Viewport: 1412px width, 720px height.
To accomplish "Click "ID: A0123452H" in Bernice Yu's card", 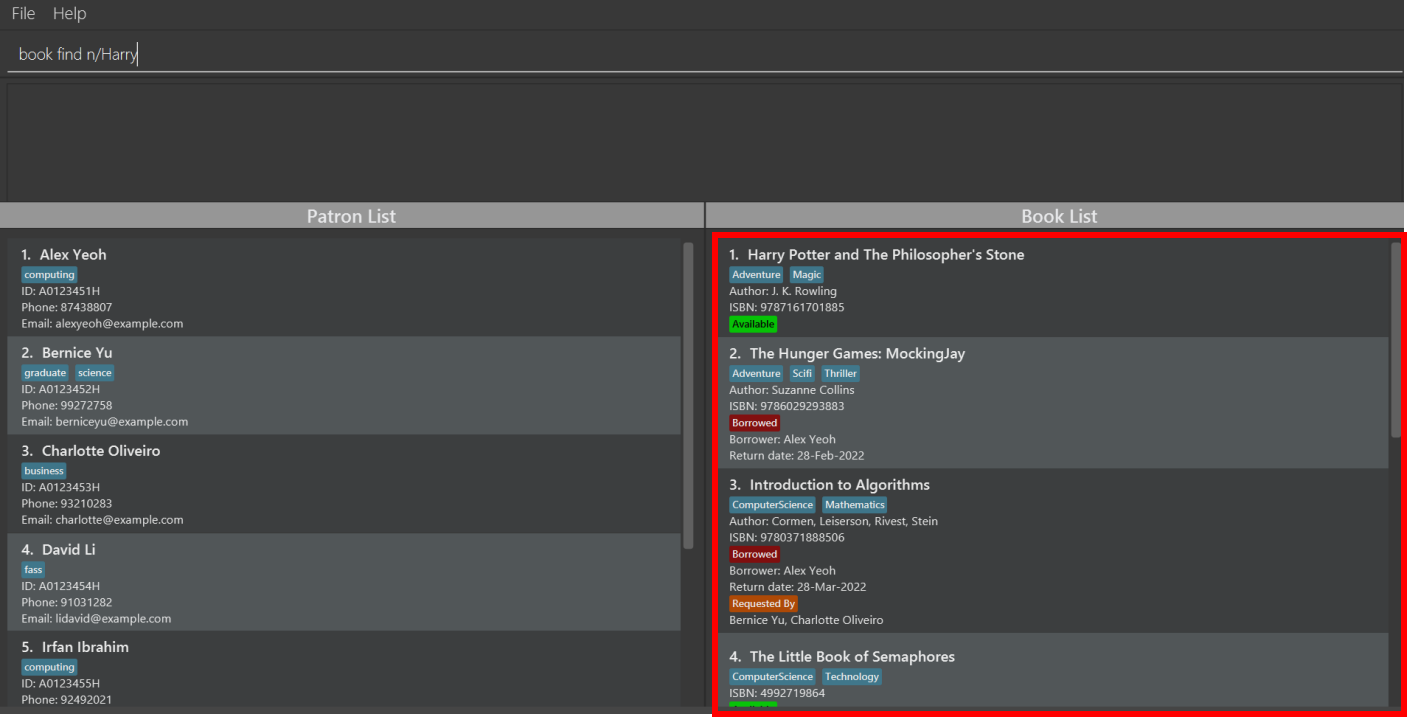I will click(61, 389).
